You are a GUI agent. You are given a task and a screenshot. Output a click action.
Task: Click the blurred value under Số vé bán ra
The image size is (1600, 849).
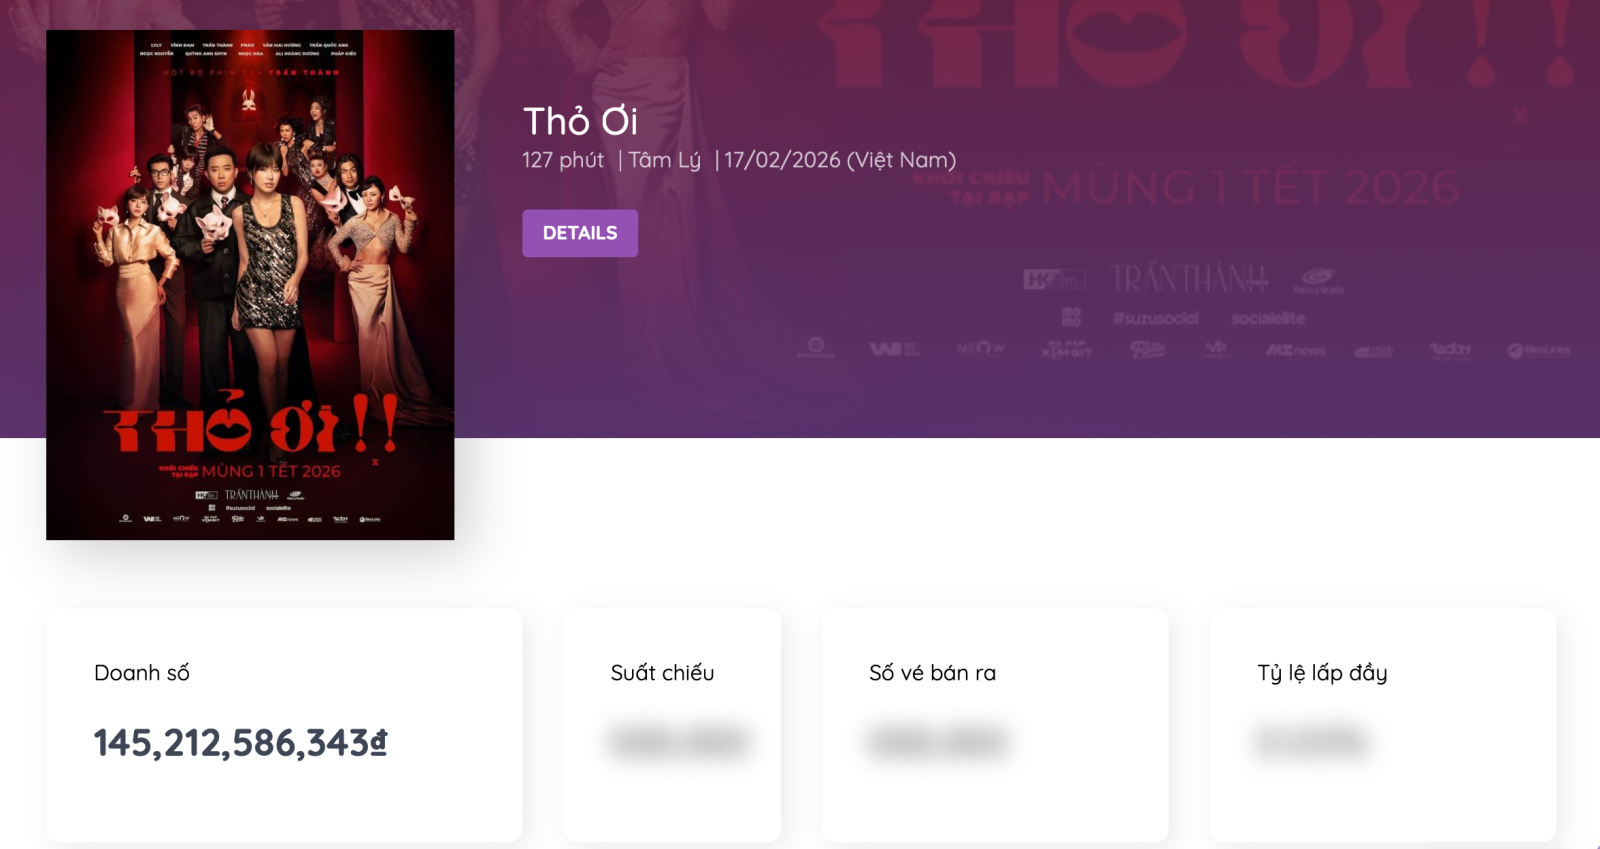[x=938, y=742]
